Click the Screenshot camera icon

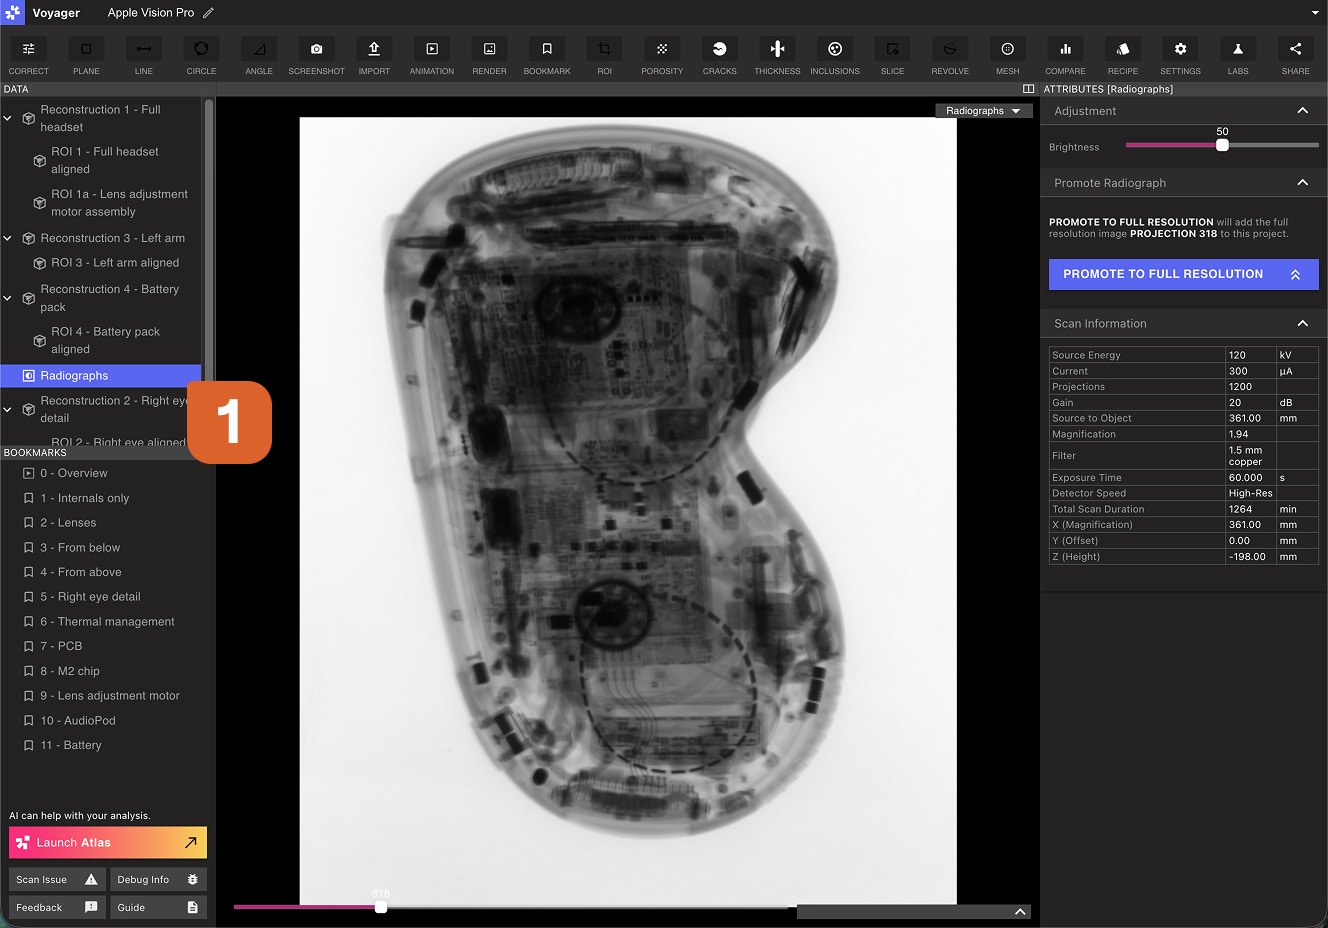pos(316,50)
